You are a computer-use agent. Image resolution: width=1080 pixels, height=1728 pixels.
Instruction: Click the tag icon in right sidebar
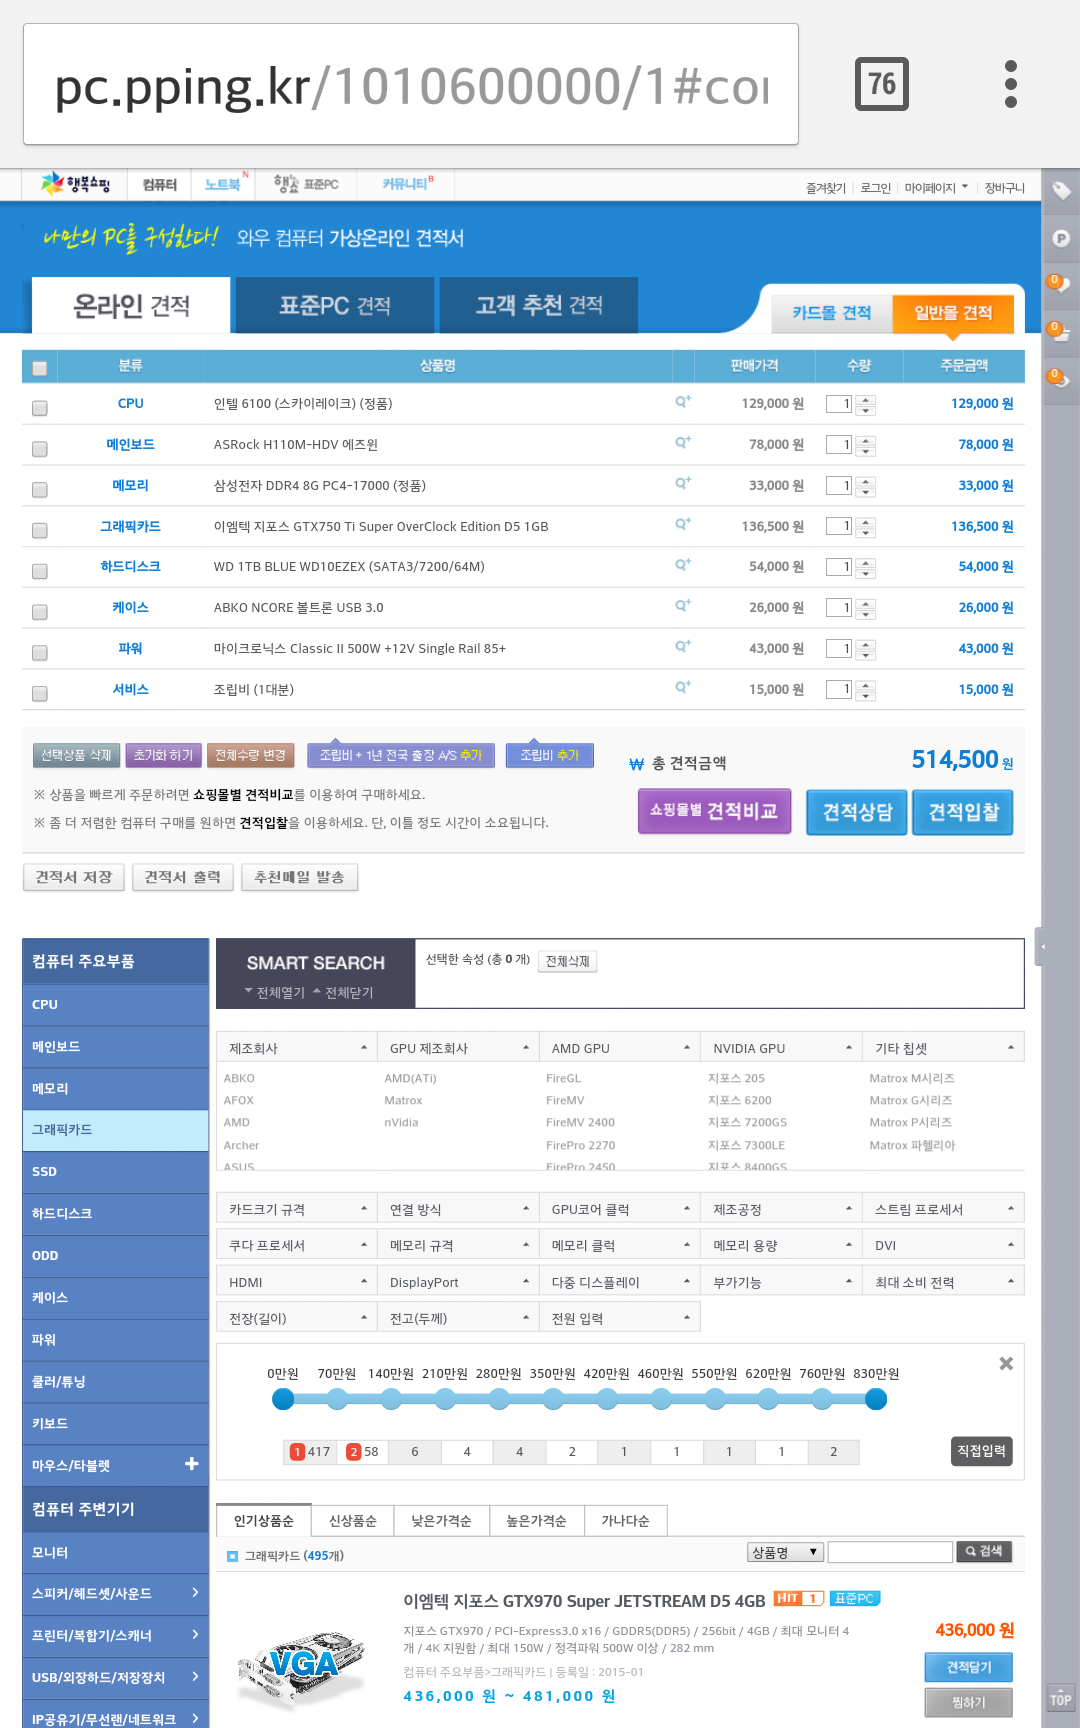[x=1060, y=190]
